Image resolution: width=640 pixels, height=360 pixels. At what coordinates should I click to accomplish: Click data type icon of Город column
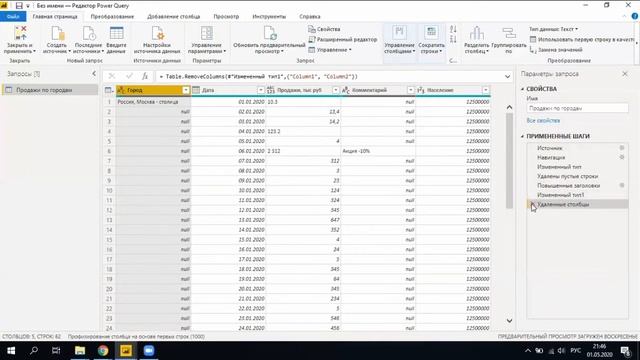(x=121, y=90)
